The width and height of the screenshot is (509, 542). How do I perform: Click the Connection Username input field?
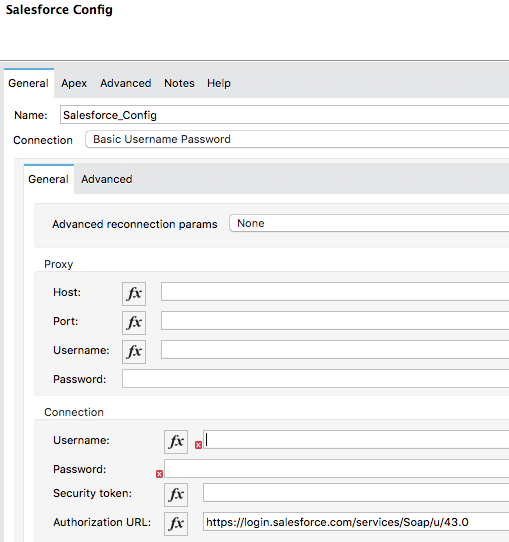tap(356, 440)
